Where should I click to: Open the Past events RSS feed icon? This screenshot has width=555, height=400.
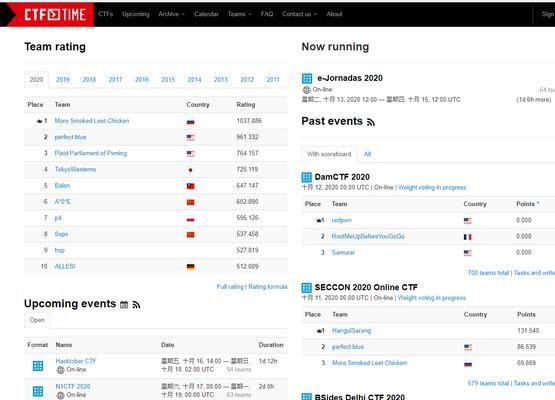pyautogui.click(x=371, y=122)
